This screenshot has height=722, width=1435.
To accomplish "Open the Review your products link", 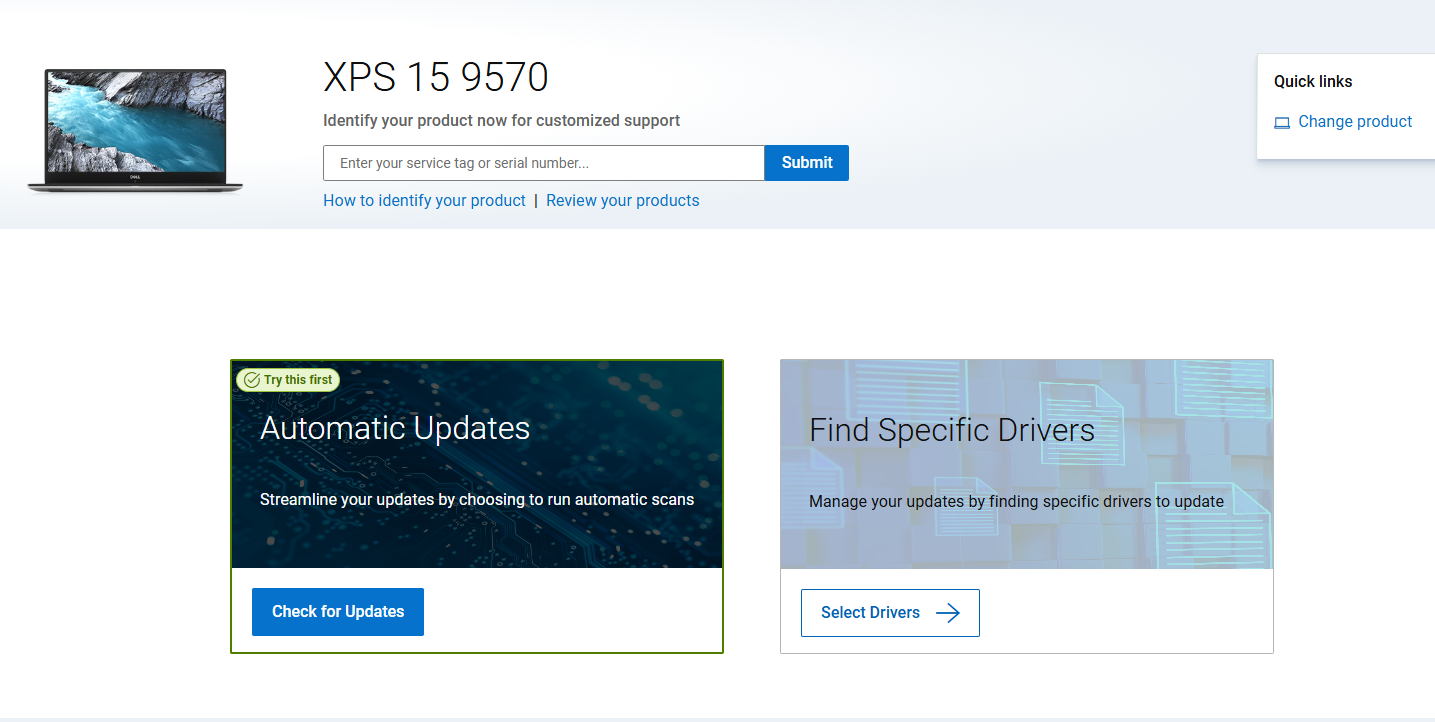I will coord(622,201).
